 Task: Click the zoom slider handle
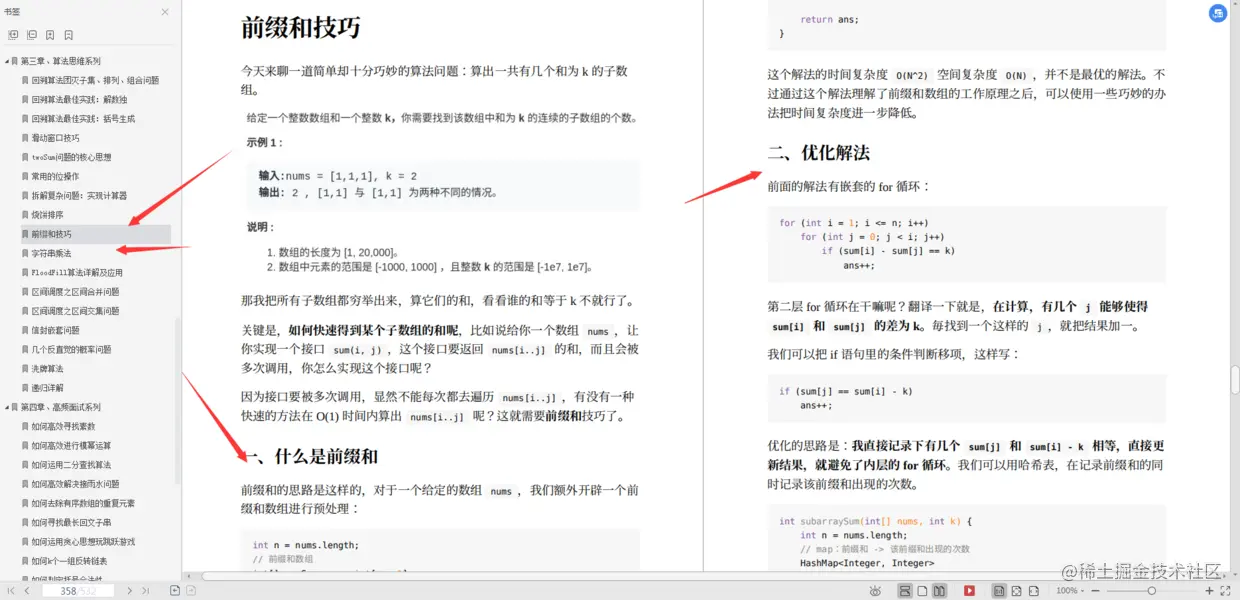pyautogui.click(x=1151, y=591)
